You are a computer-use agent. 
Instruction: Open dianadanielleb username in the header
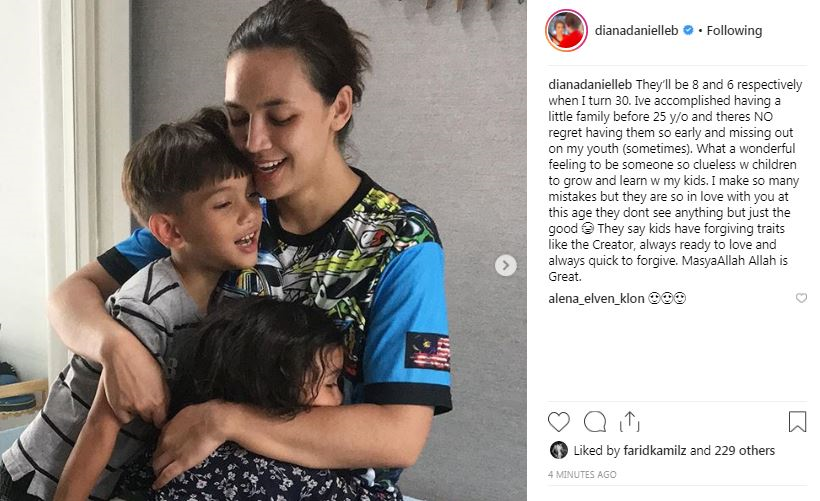[x=636, y=30]
